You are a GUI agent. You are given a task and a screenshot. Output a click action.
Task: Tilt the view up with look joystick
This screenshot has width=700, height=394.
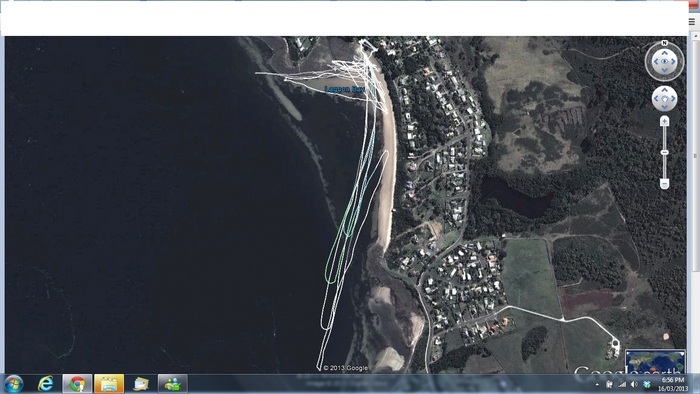tap(664, 53)
